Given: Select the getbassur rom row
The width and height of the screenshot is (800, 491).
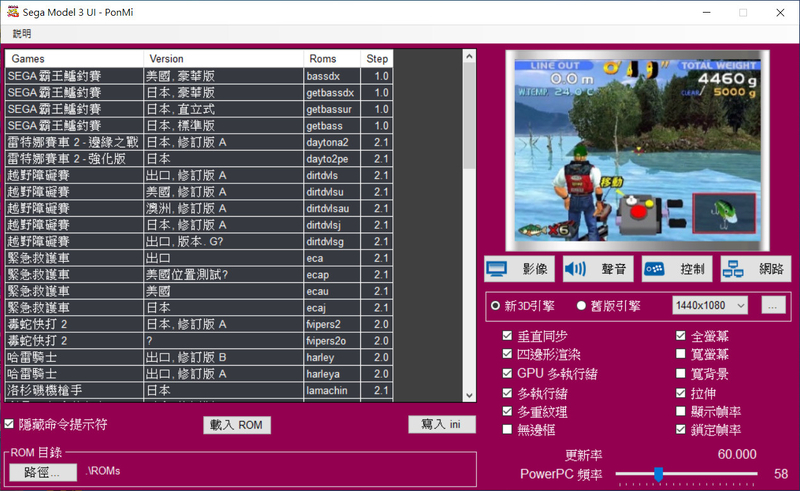Looking at the screenshot, I should coord(199,109).
